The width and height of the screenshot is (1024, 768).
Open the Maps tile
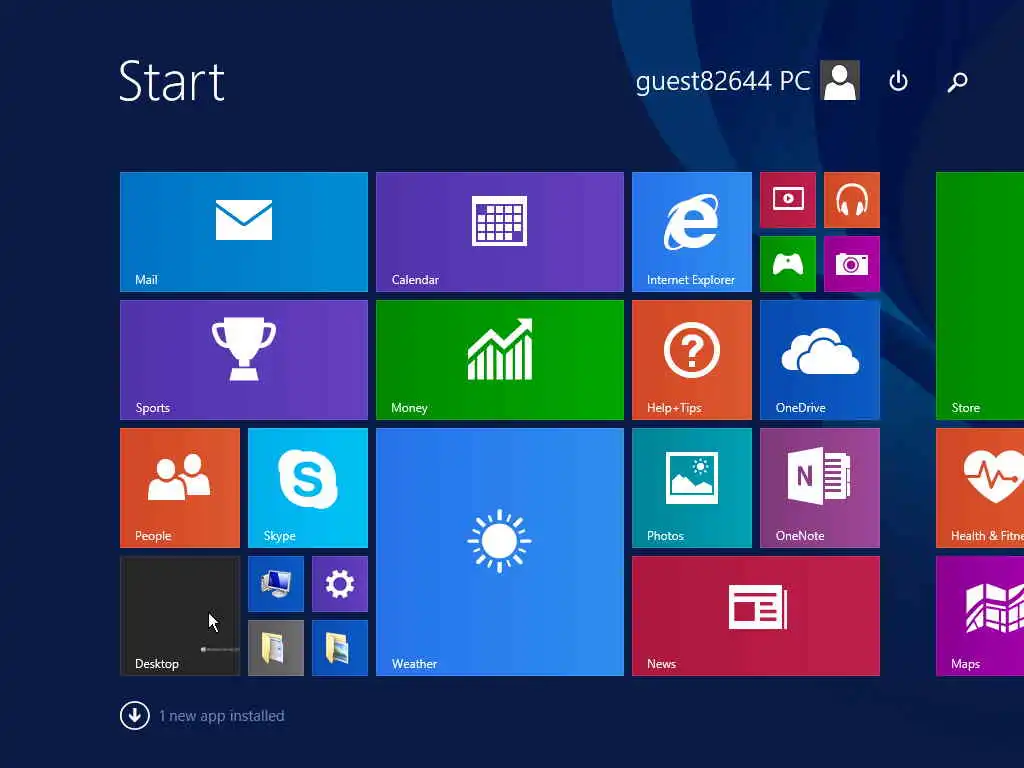(x=980, y=616)
